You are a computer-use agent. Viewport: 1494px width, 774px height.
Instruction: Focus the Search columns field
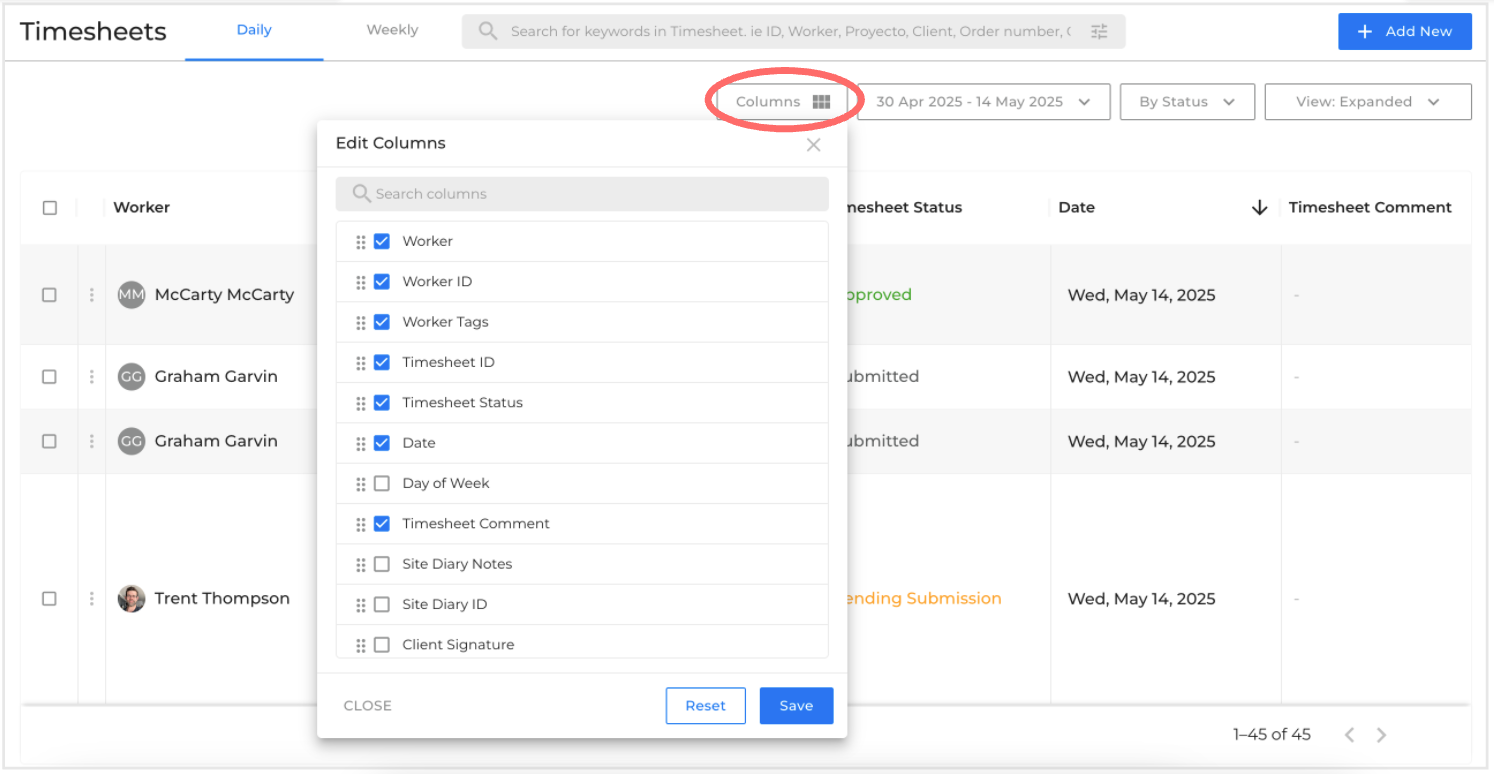coord(582,194)
